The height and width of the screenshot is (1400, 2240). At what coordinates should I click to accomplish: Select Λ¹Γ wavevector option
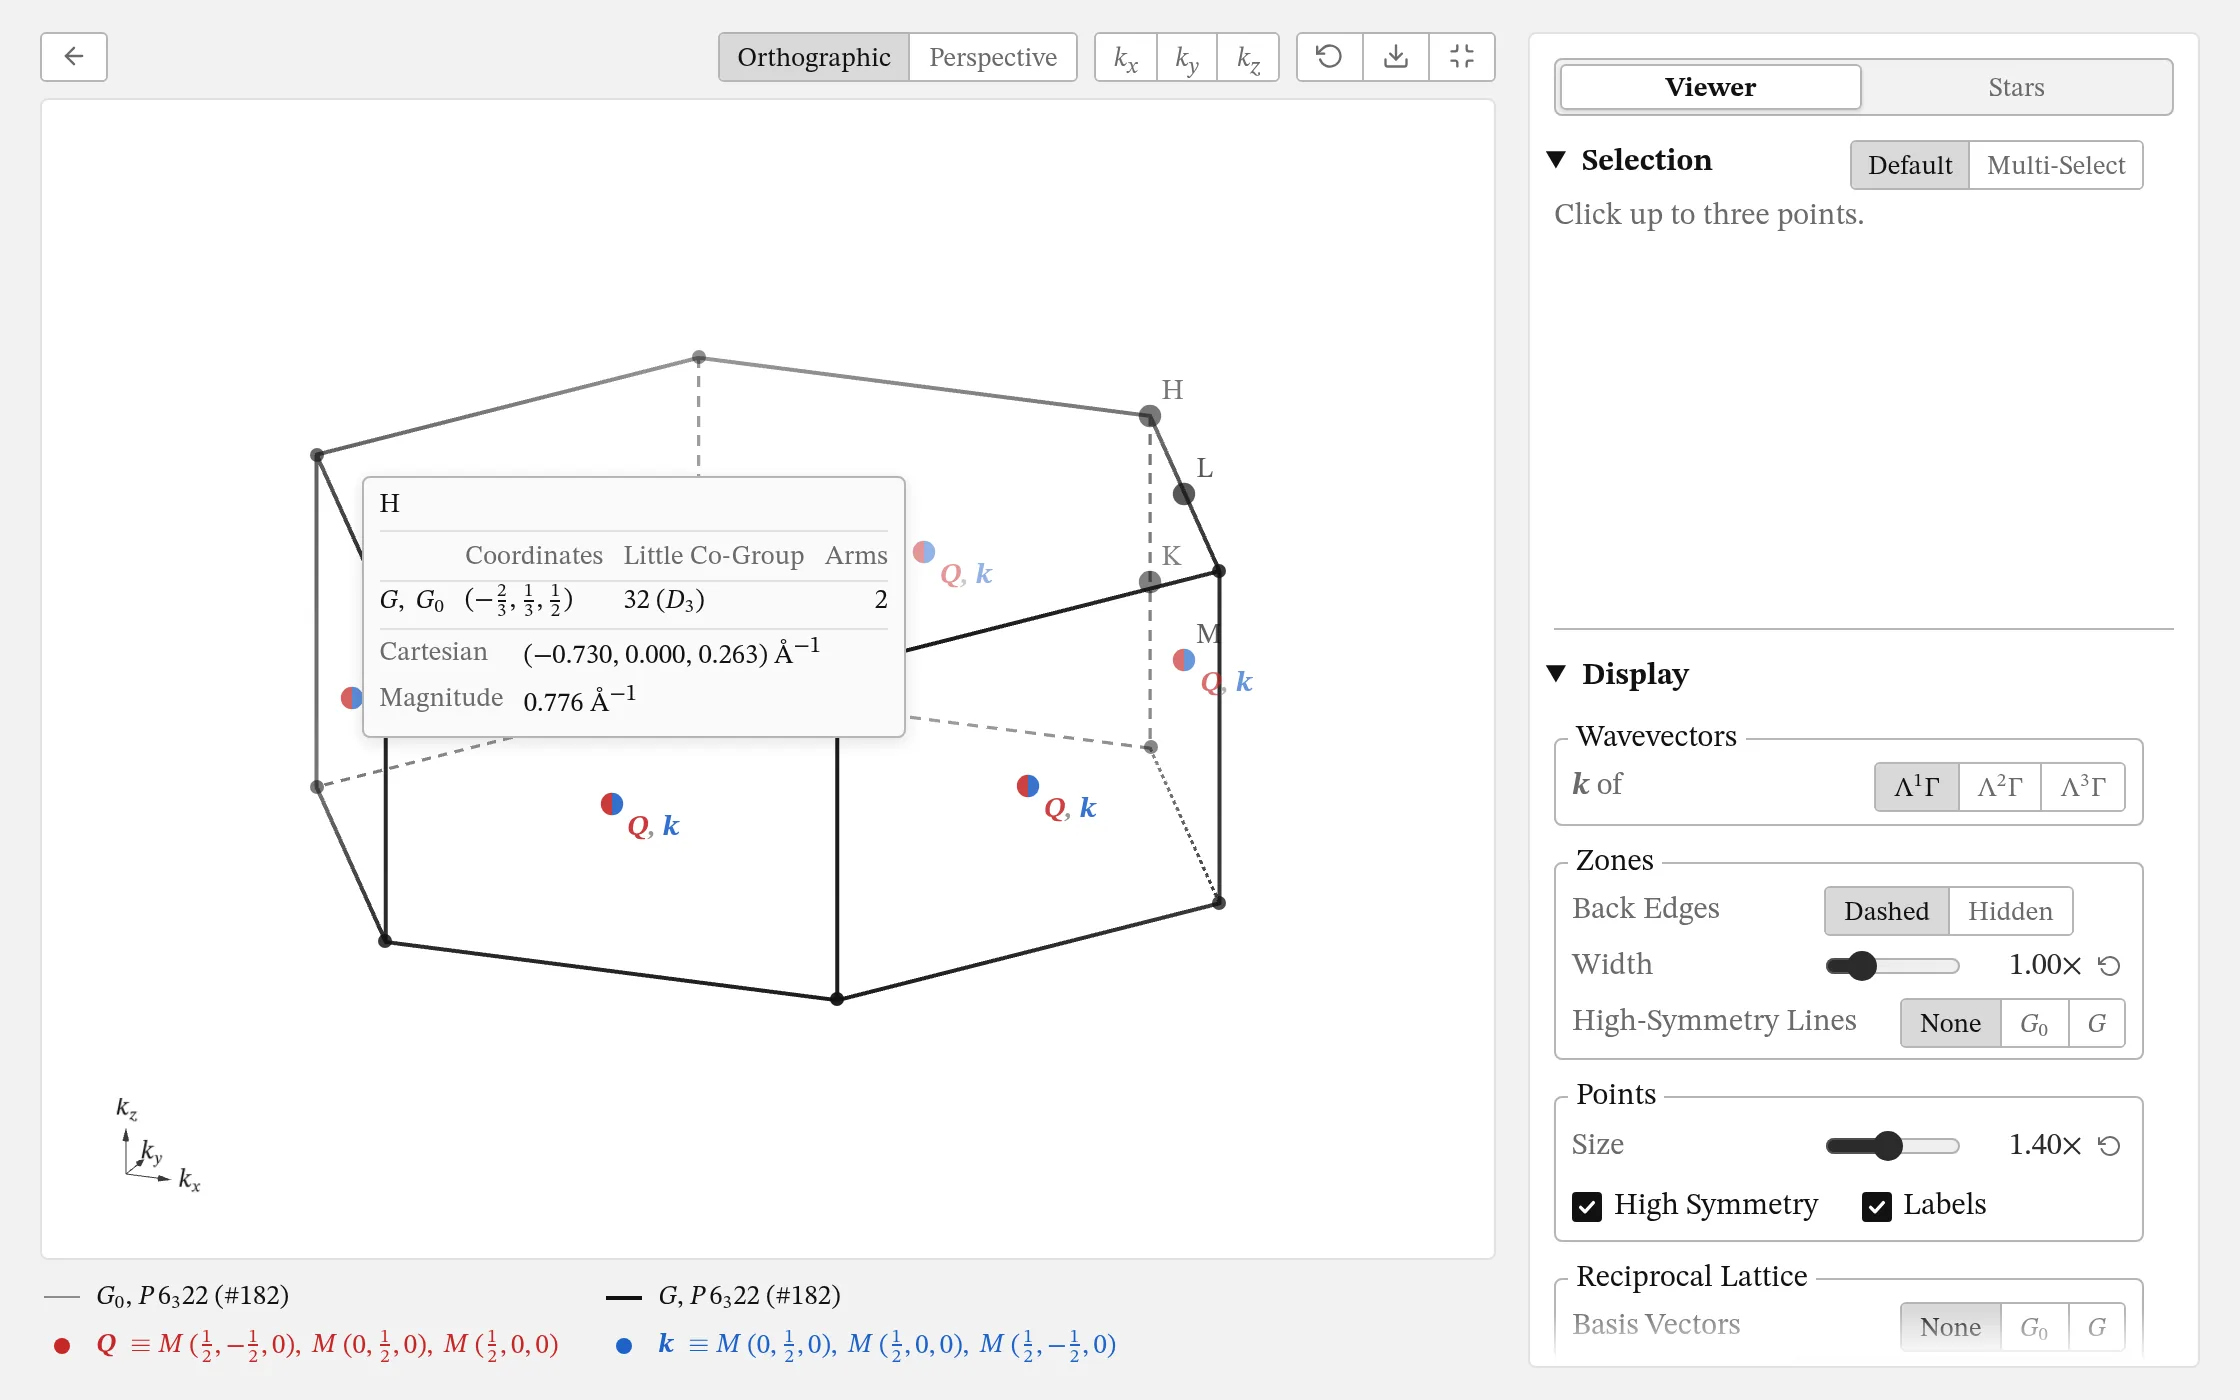(x=1917, y=787)
